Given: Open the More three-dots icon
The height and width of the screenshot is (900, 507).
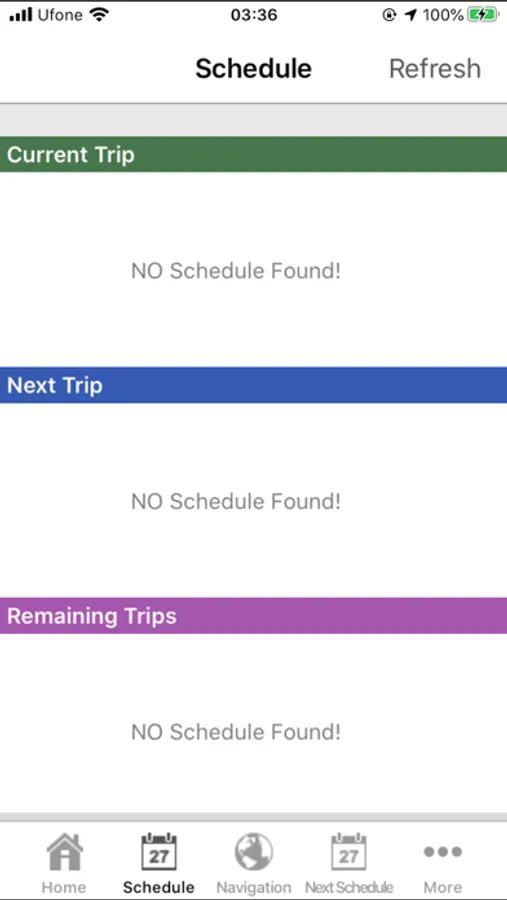Looking at the screenshot, I should click(x=443, y=851).
